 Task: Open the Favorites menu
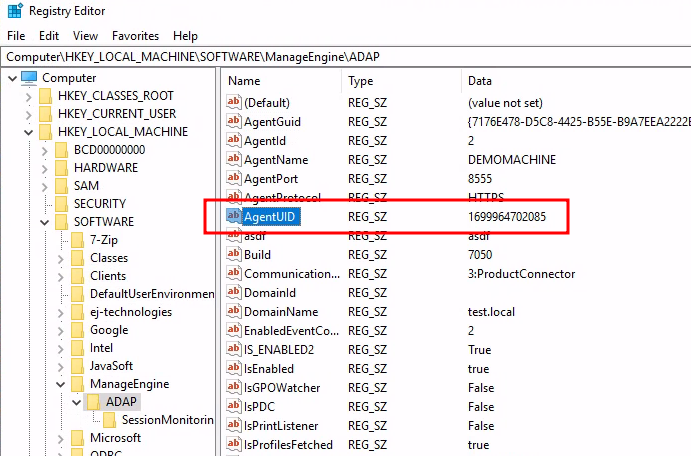pos(135,36)
